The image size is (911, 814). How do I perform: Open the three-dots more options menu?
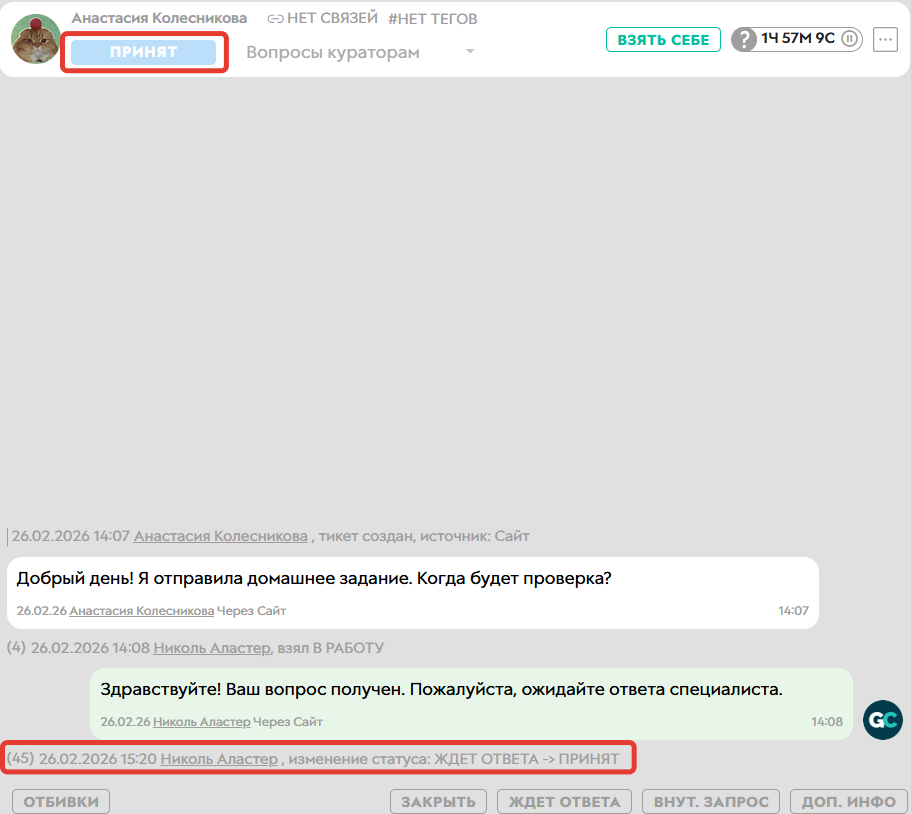[885, 40]
